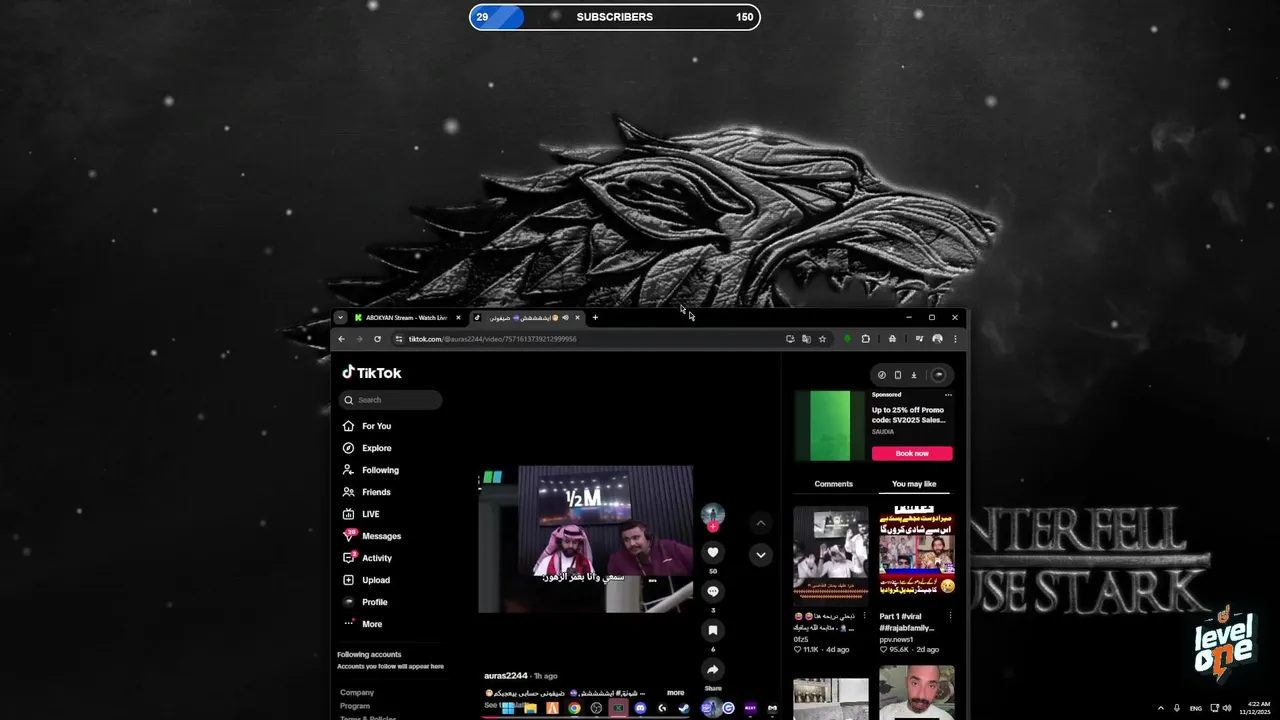
Task: Open the tab search dropdown arrow
Action: (340, 318)
